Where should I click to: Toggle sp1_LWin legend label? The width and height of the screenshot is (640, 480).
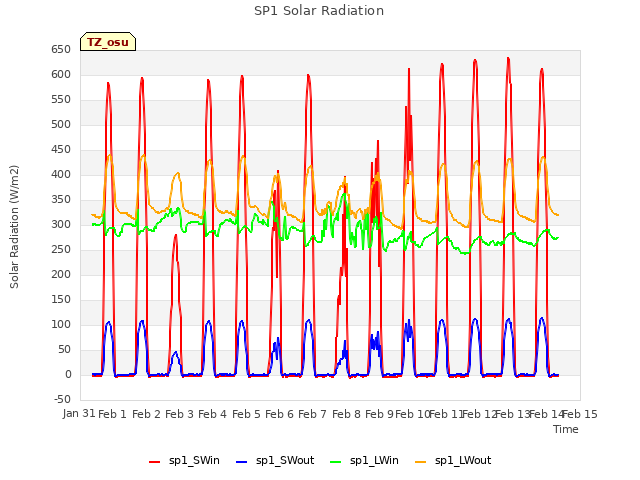pyautogui.click(x=374, y=460)
